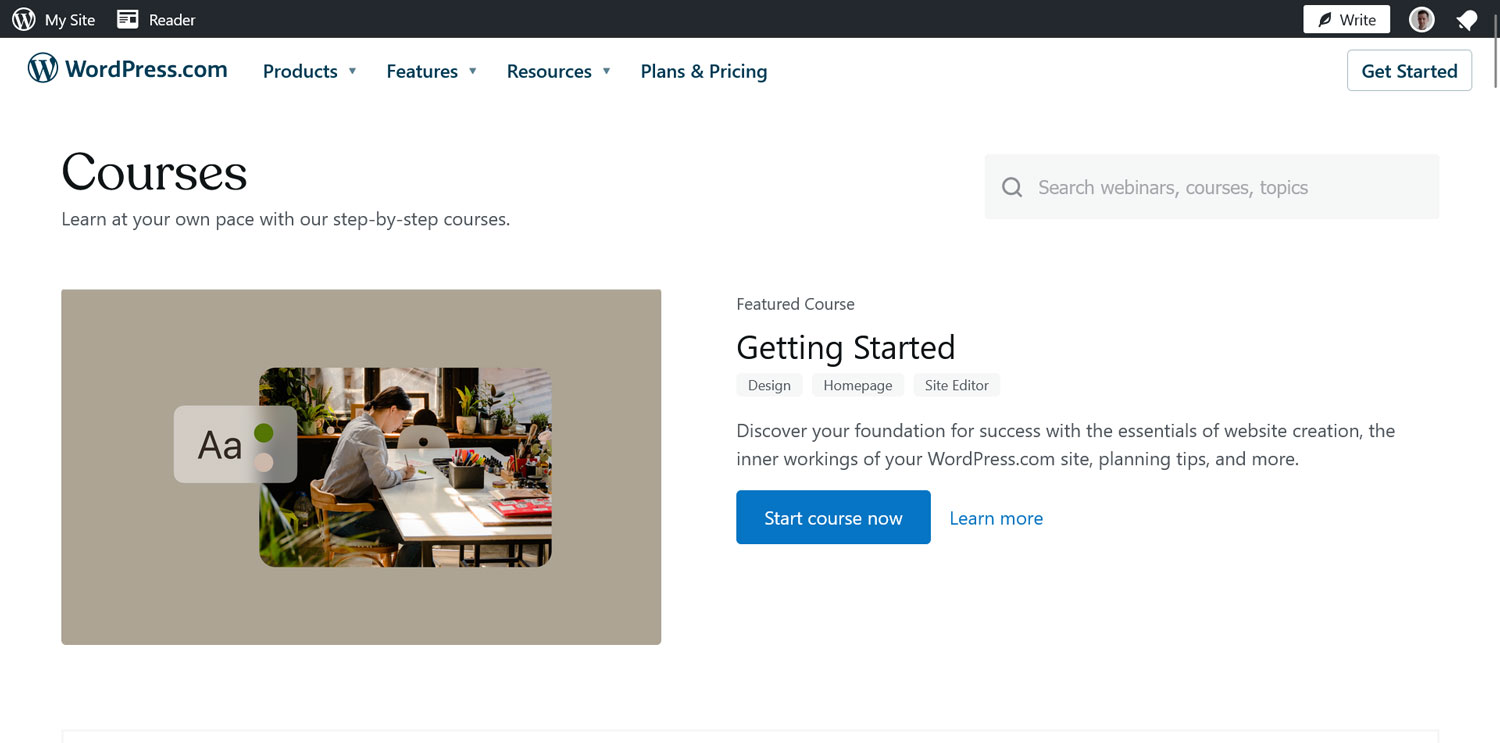Click the WordPress logo in admin bar
Screen dimensions: 1500x743
[24, 19]
